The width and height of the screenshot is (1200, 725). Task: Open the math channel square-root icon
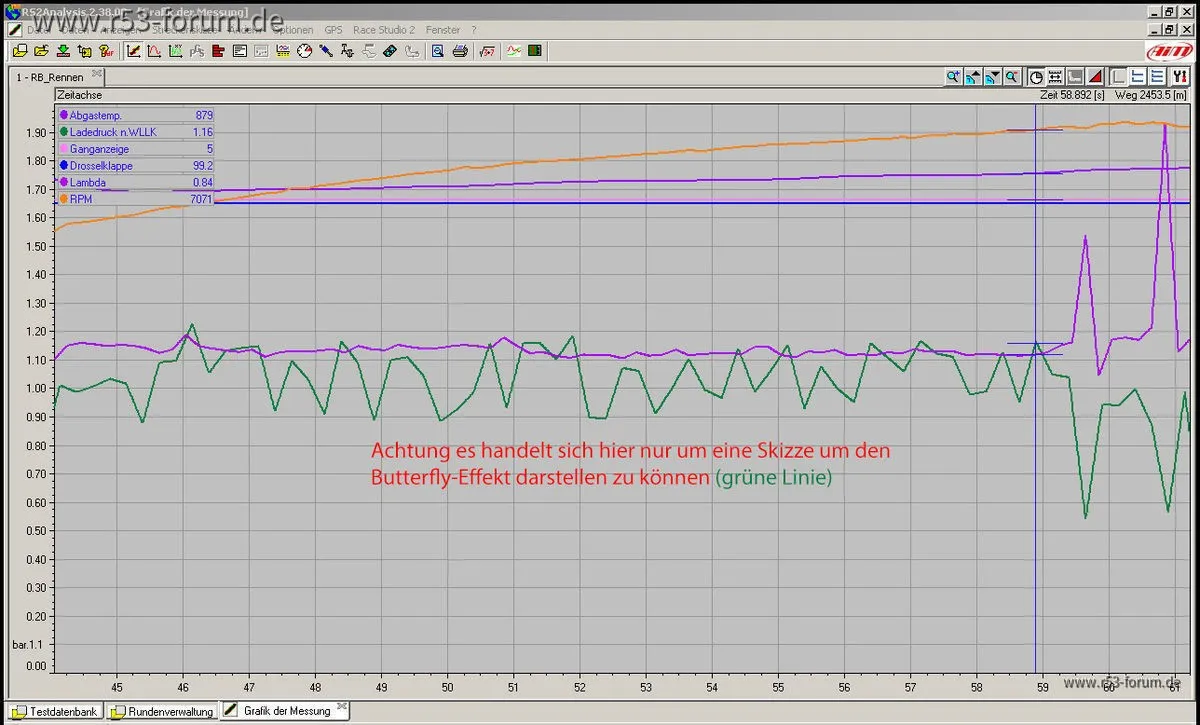coord(486,50)
